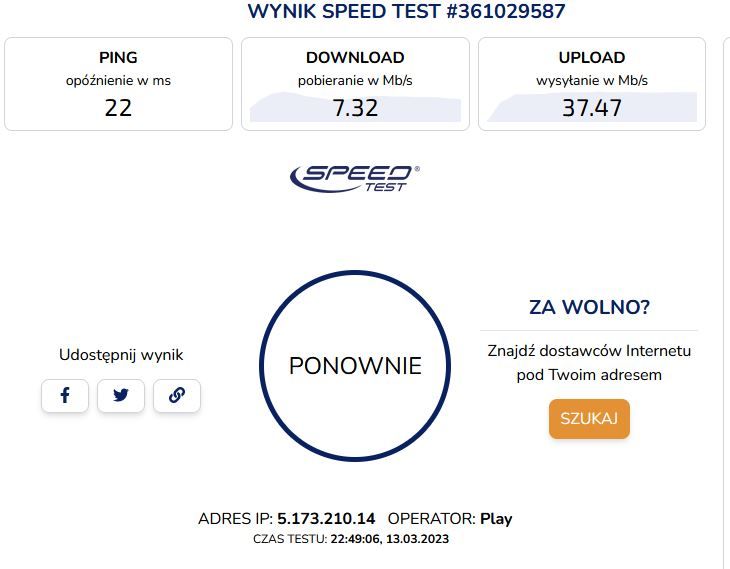This screenshot has height=569, width=730.
Task: Click the Speed Test logo
Action: click(x=355, y=178)
